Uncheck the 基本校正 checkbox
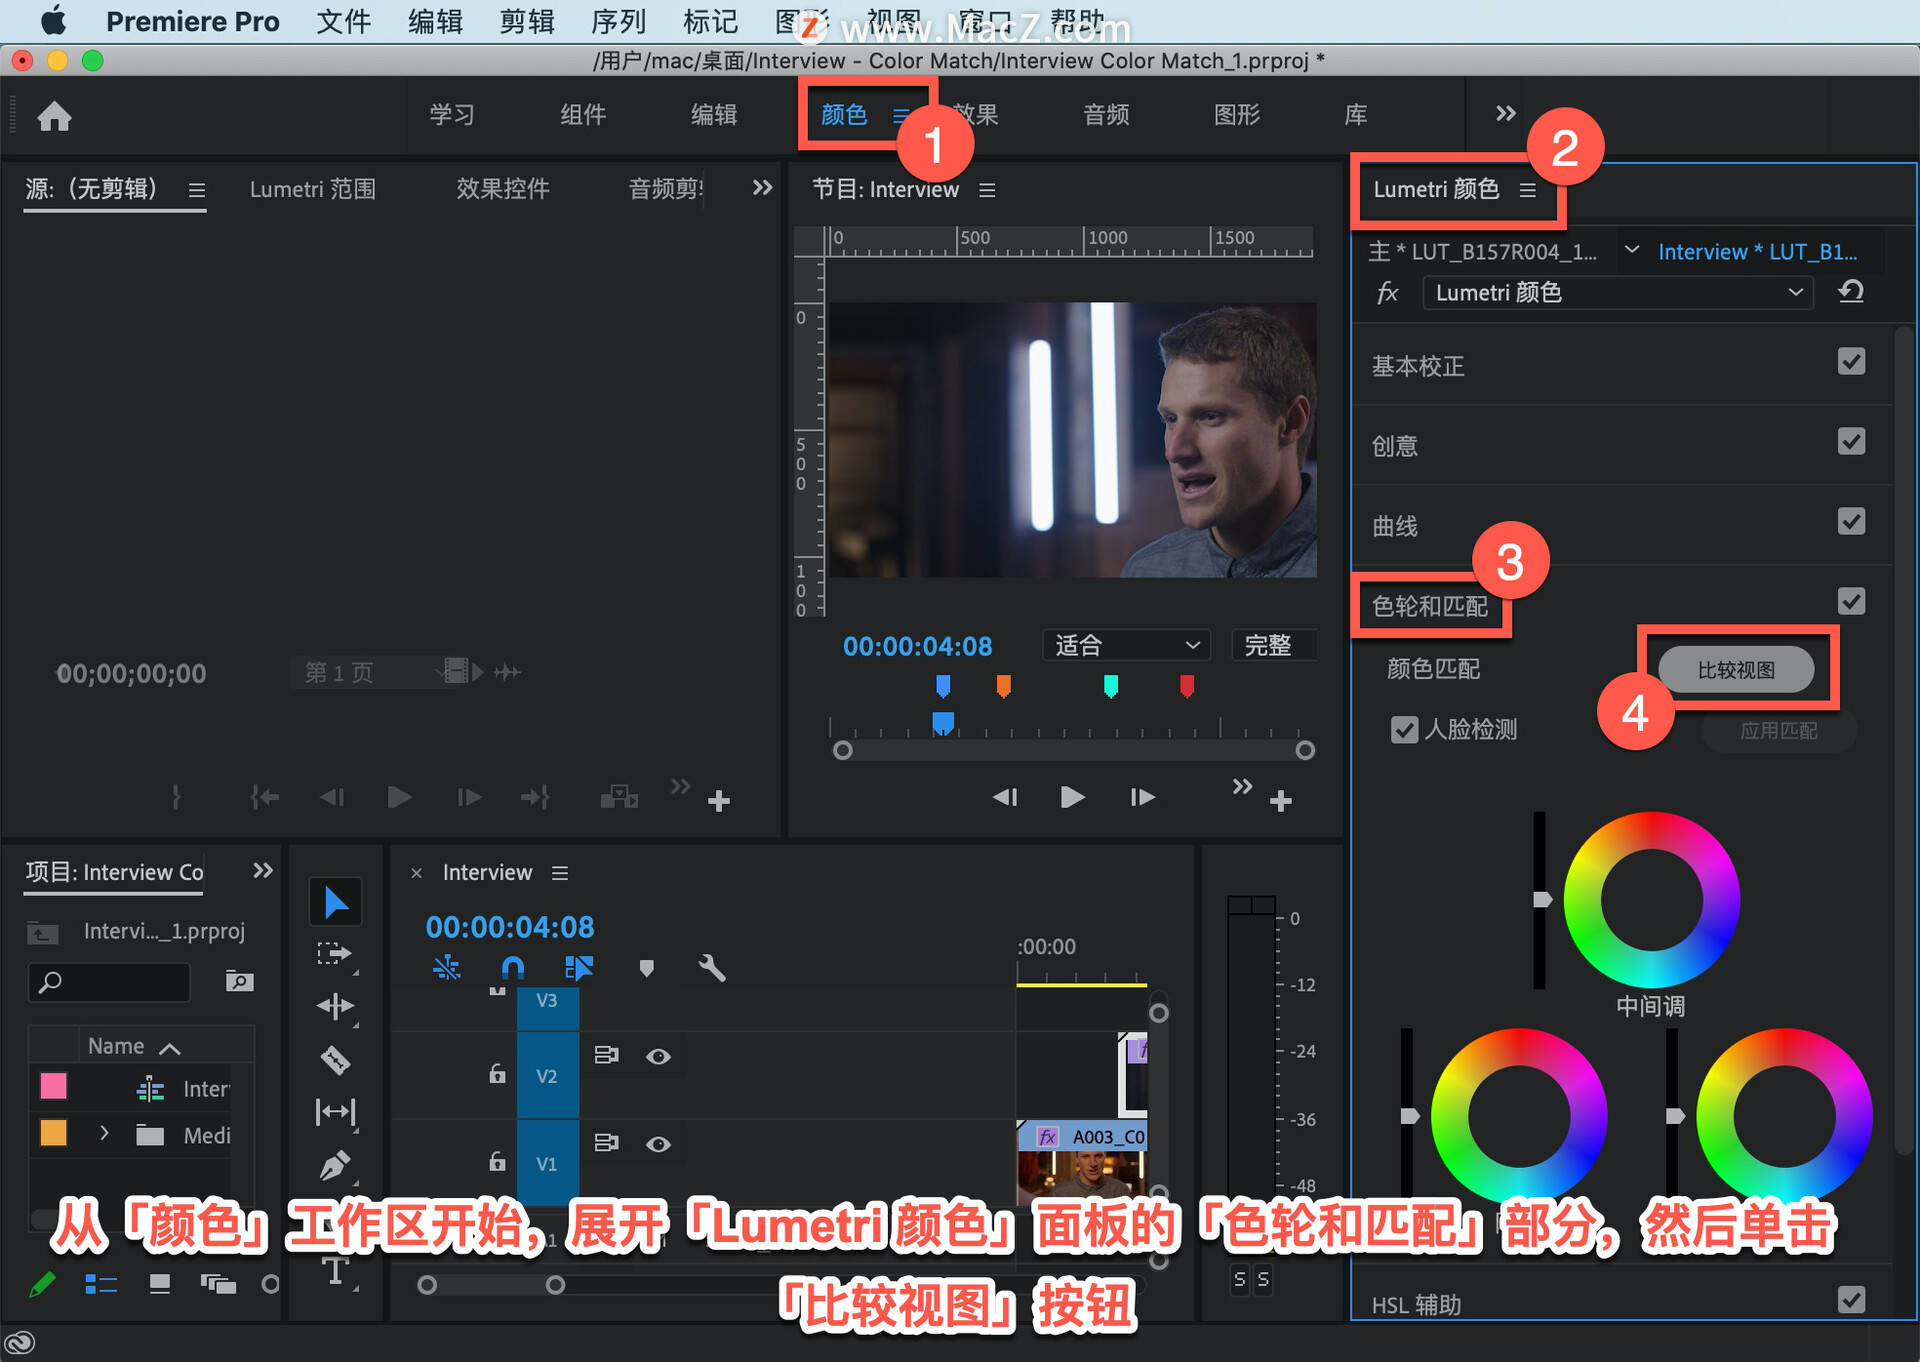 pyautogui.click(x=1851, y=361)
